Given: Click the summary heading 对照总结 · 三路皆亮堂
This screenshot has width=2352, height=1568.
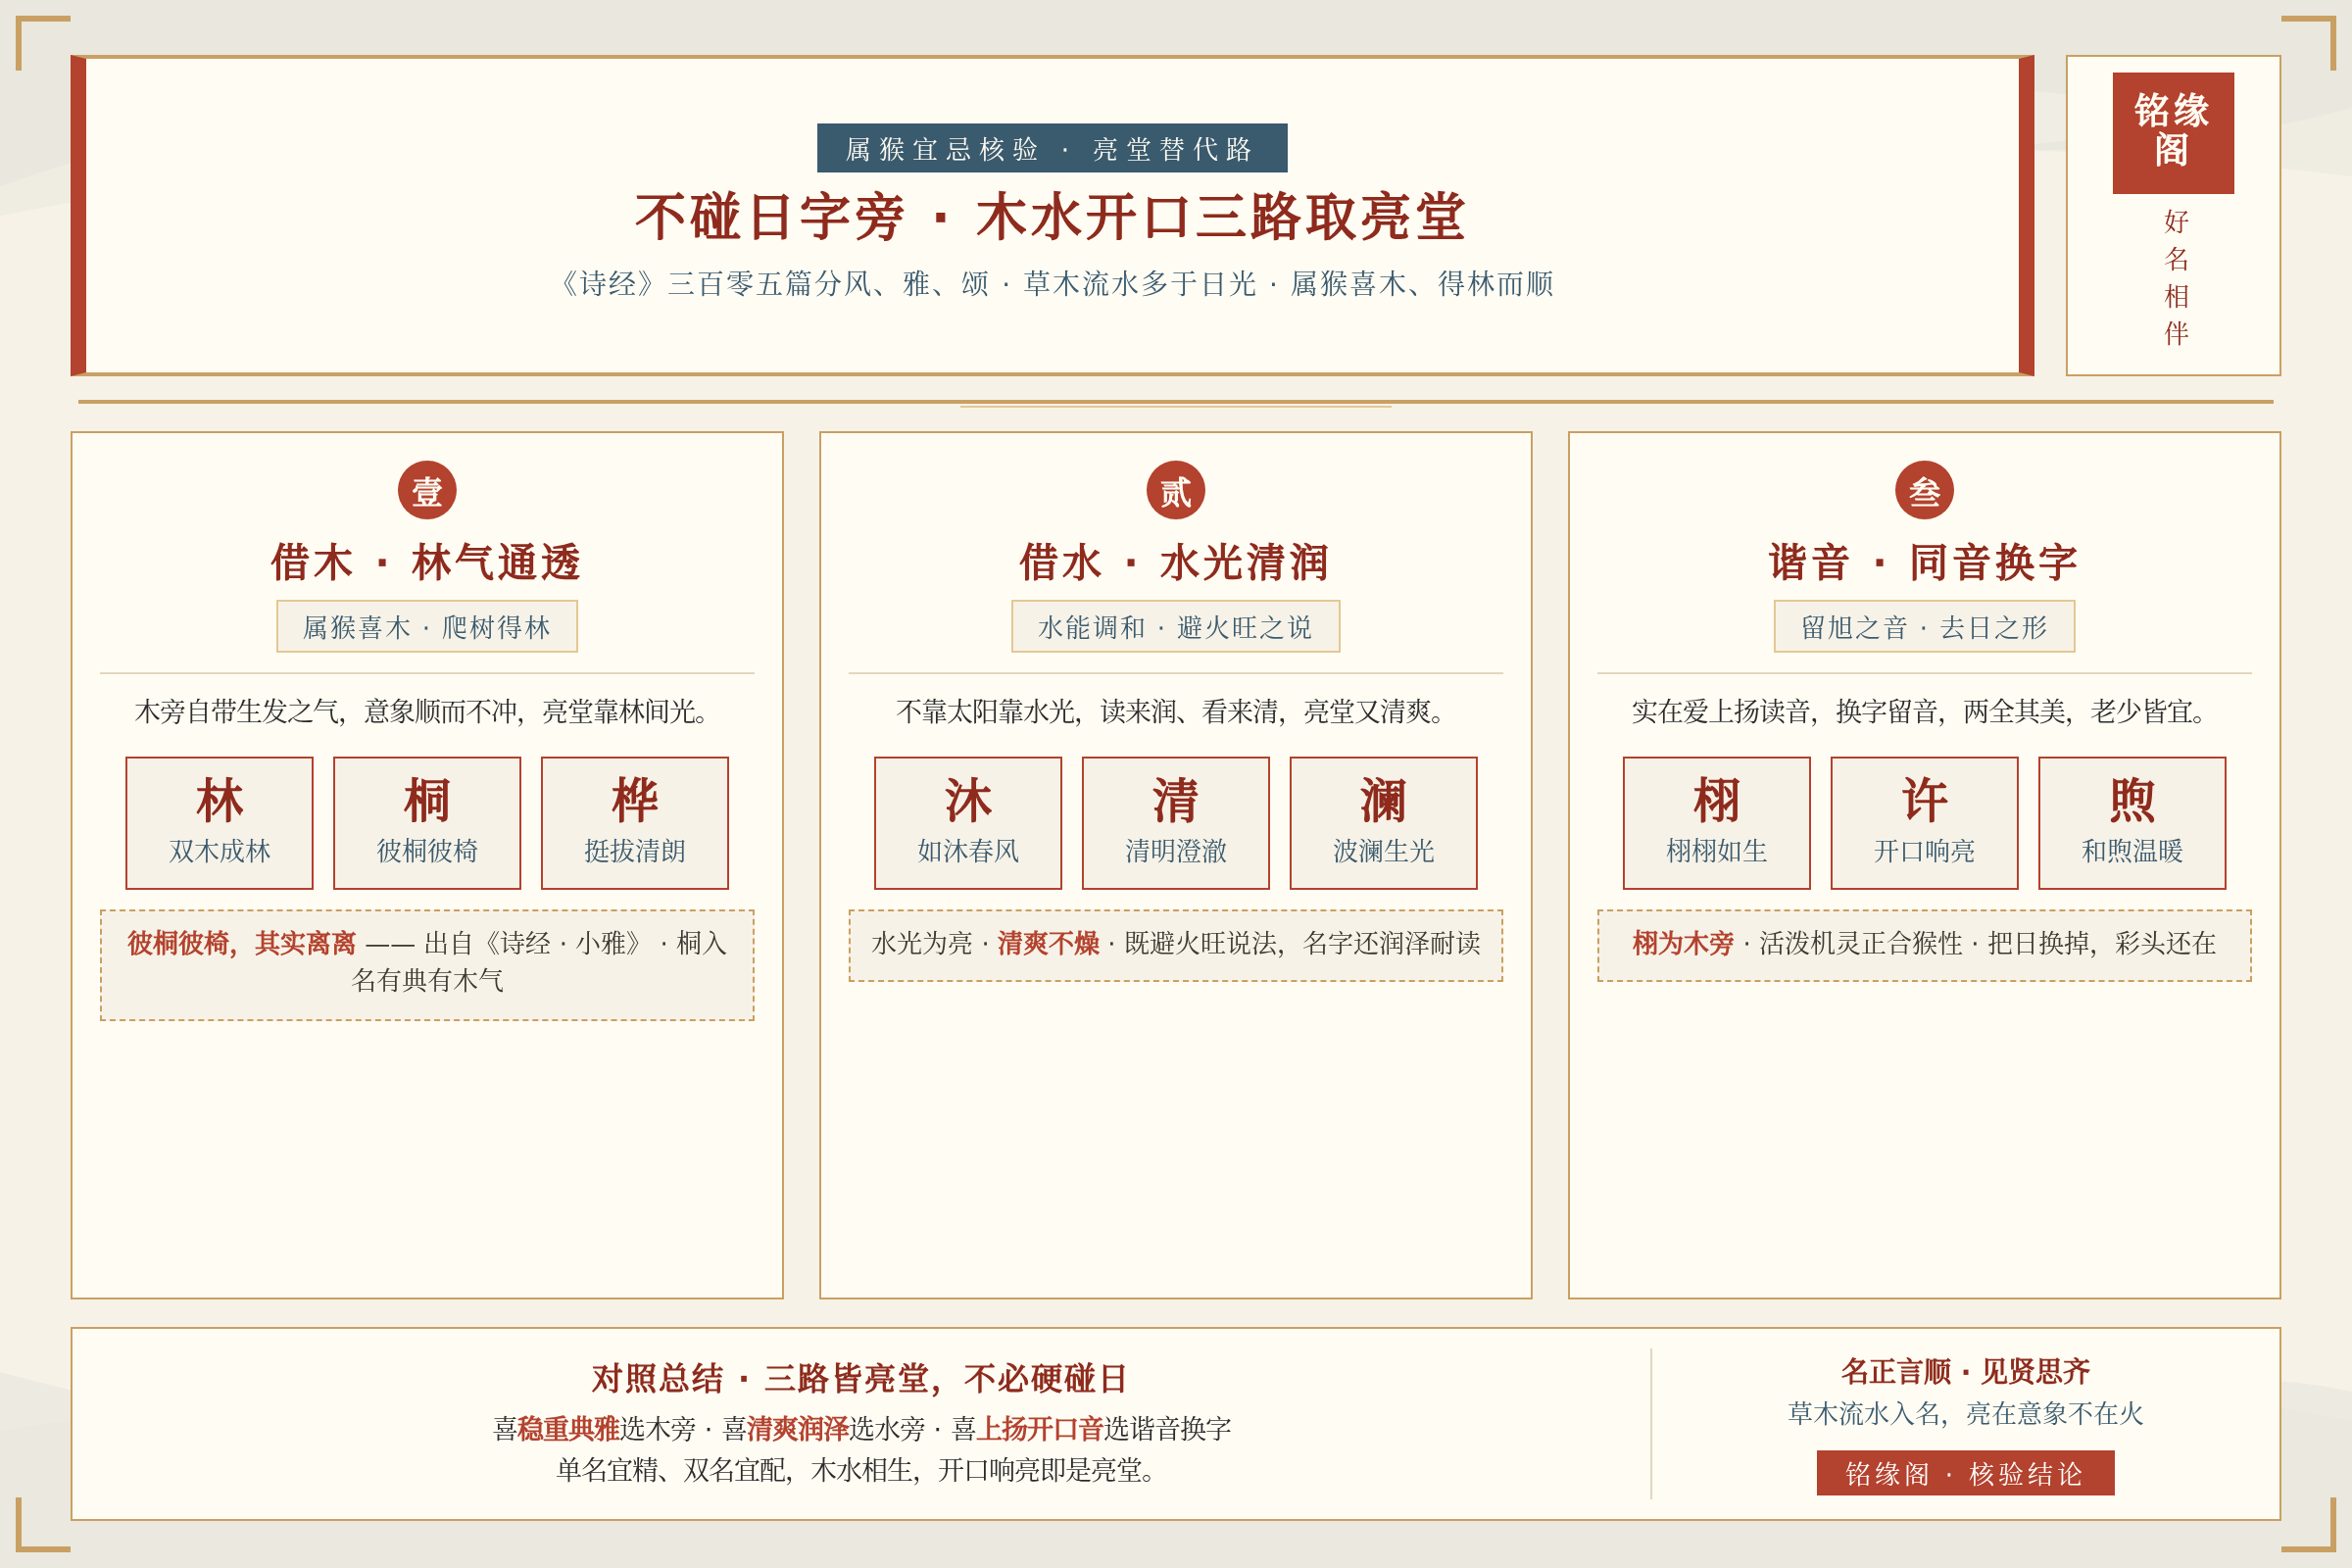Looking at the screenshot, I should pos(860,1378).
